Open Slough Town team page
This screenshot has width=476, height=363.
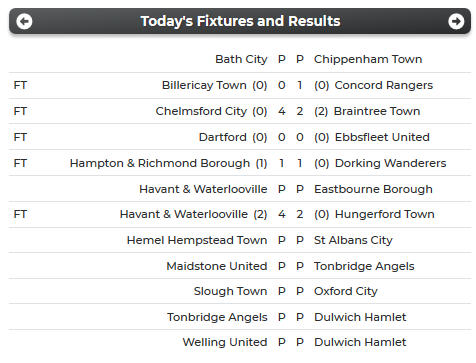click(x=230, y=291)
